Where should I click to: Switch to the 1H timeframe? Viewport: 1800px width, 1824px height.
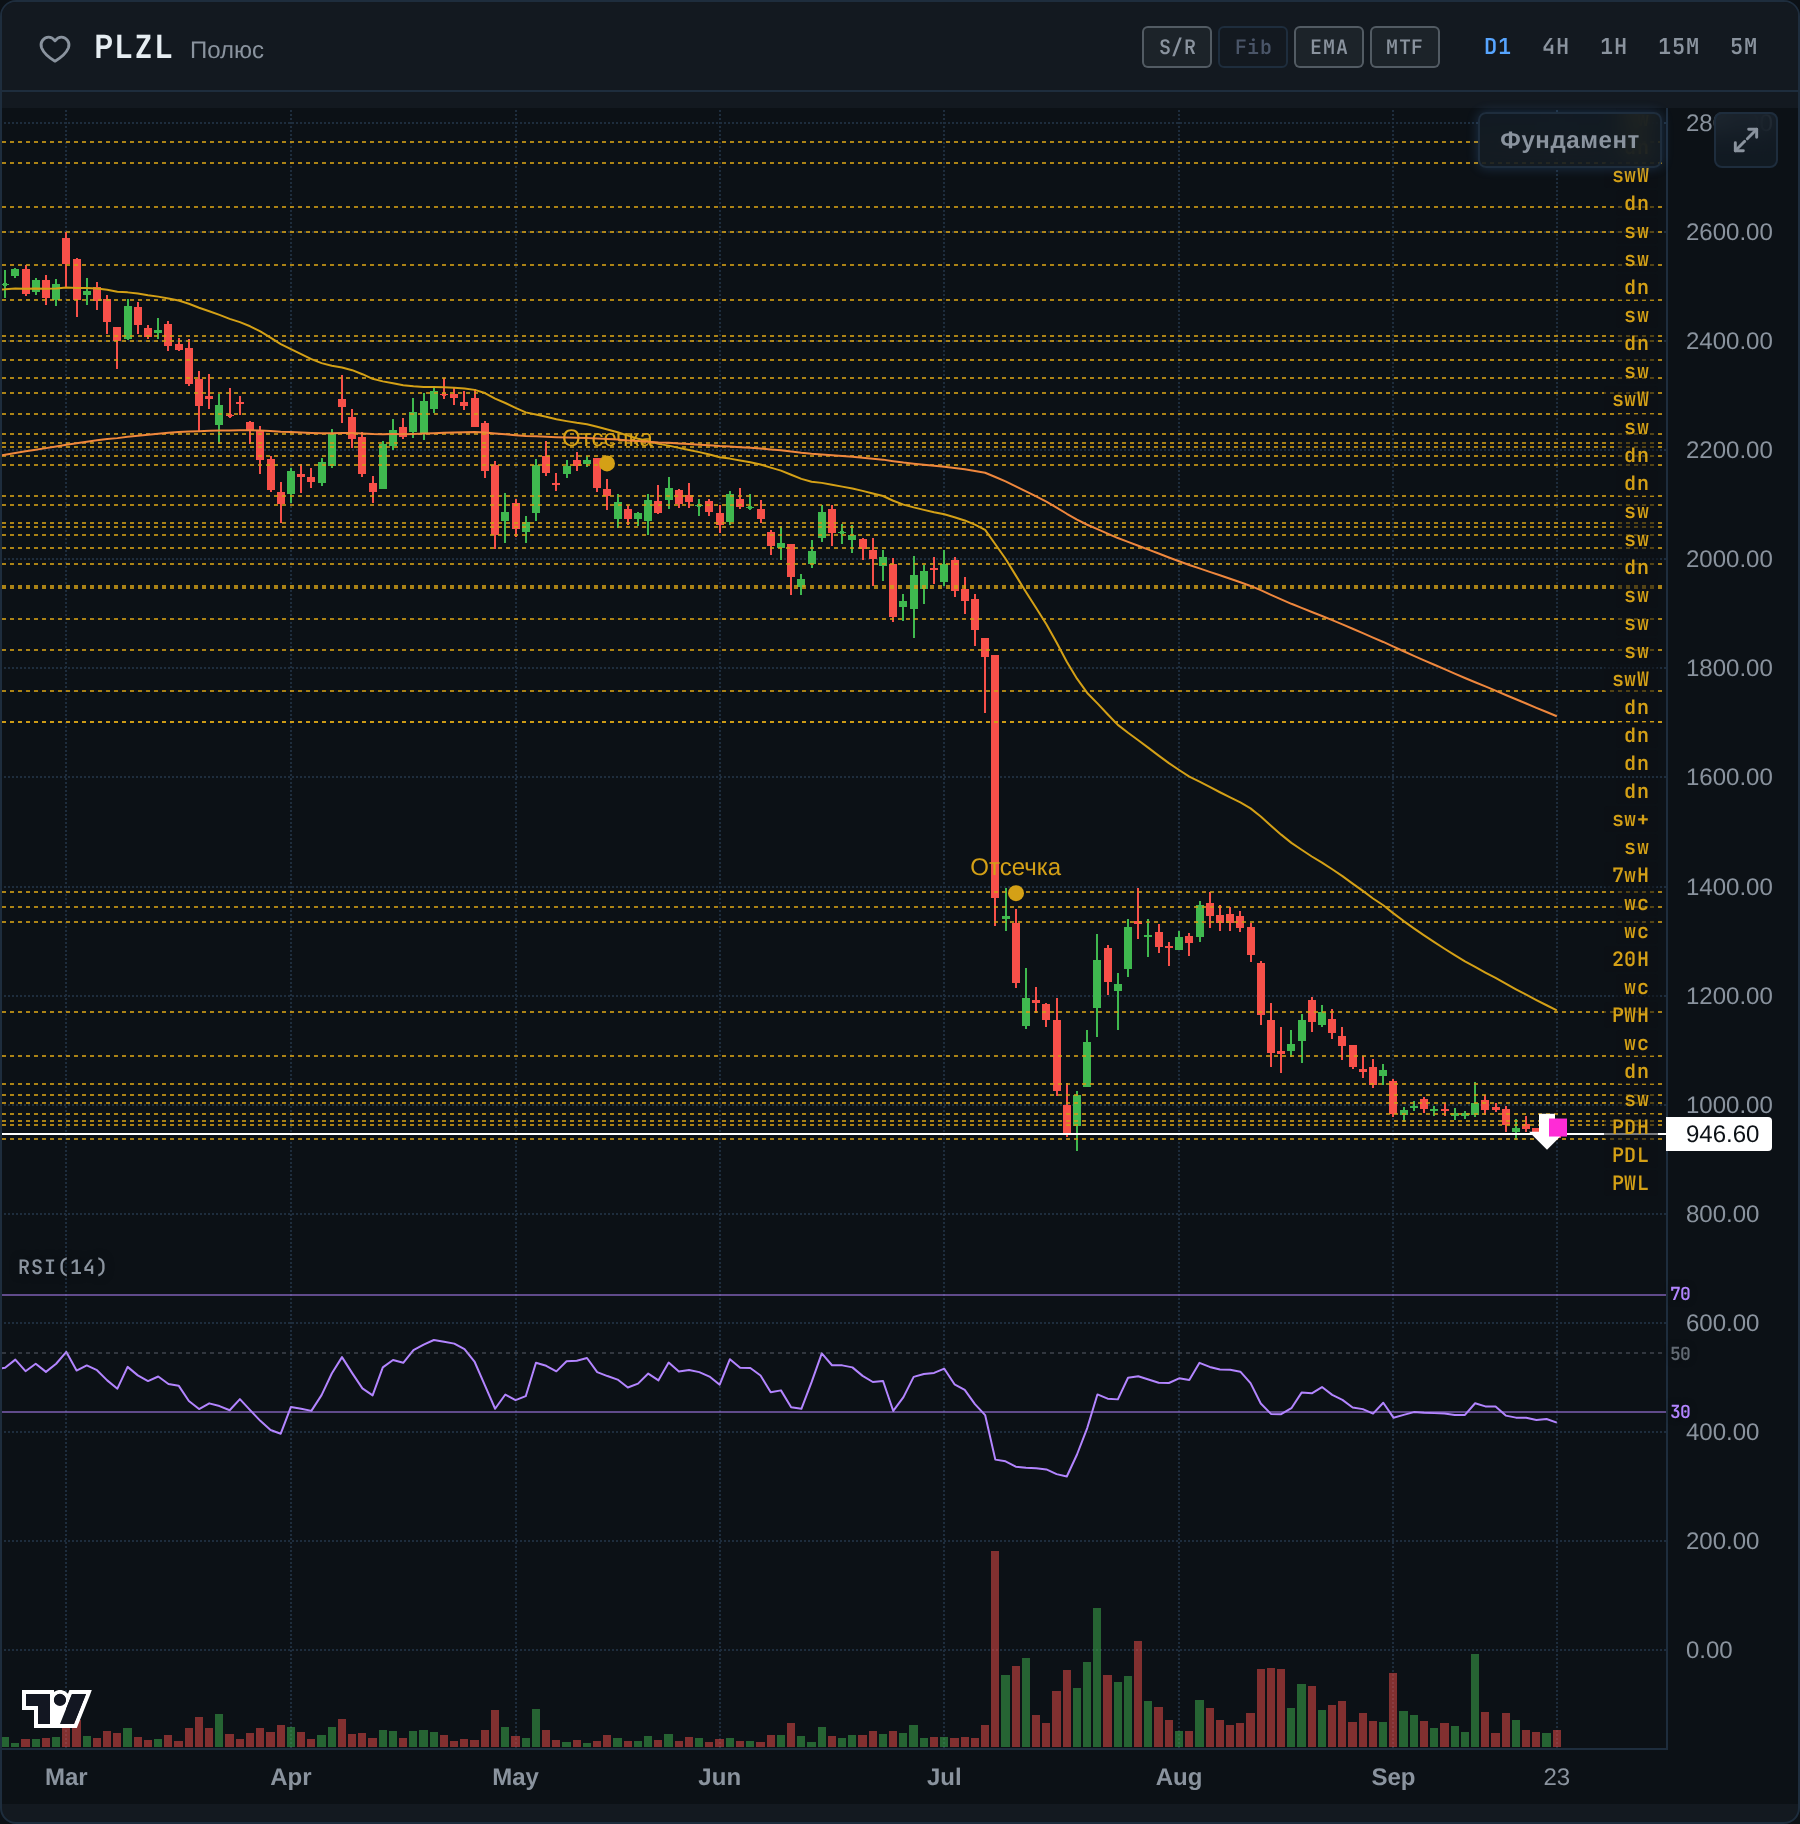click(1613, 47)
